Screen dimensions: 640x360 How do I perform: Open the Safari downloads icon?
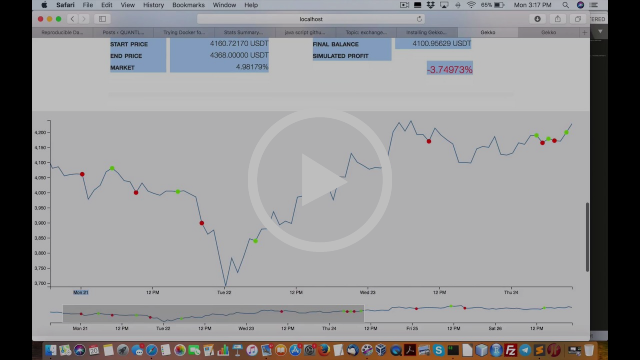tap(537, 19)
